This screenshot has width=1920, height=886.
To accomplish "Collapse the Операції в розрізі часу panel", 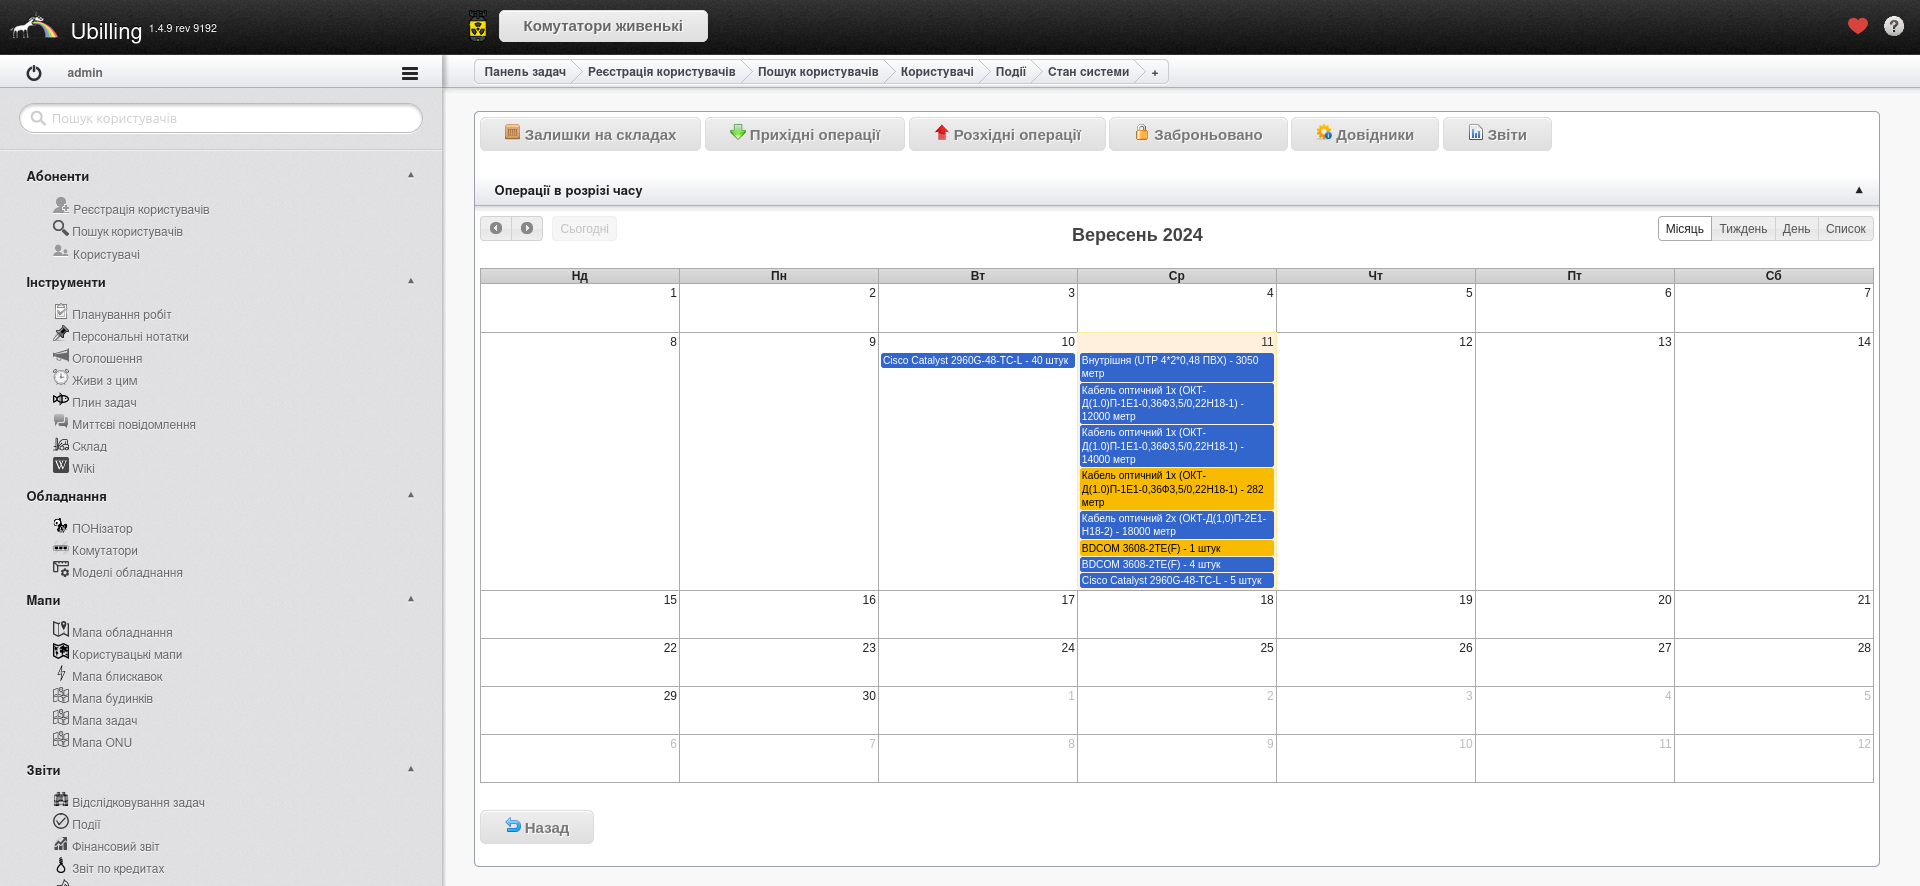I will (1858, 190).
